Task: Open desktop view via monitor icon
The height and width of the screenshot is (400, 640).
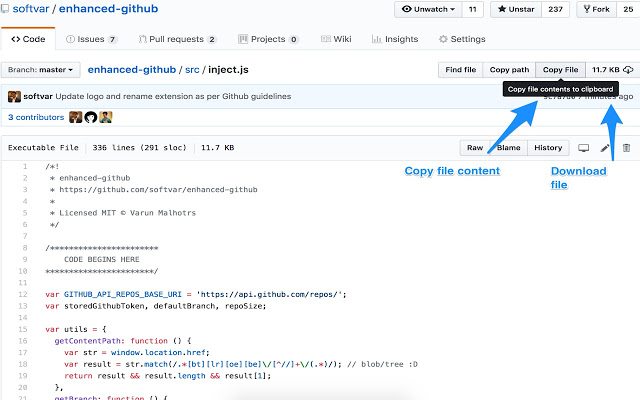Action: [583, 148]
